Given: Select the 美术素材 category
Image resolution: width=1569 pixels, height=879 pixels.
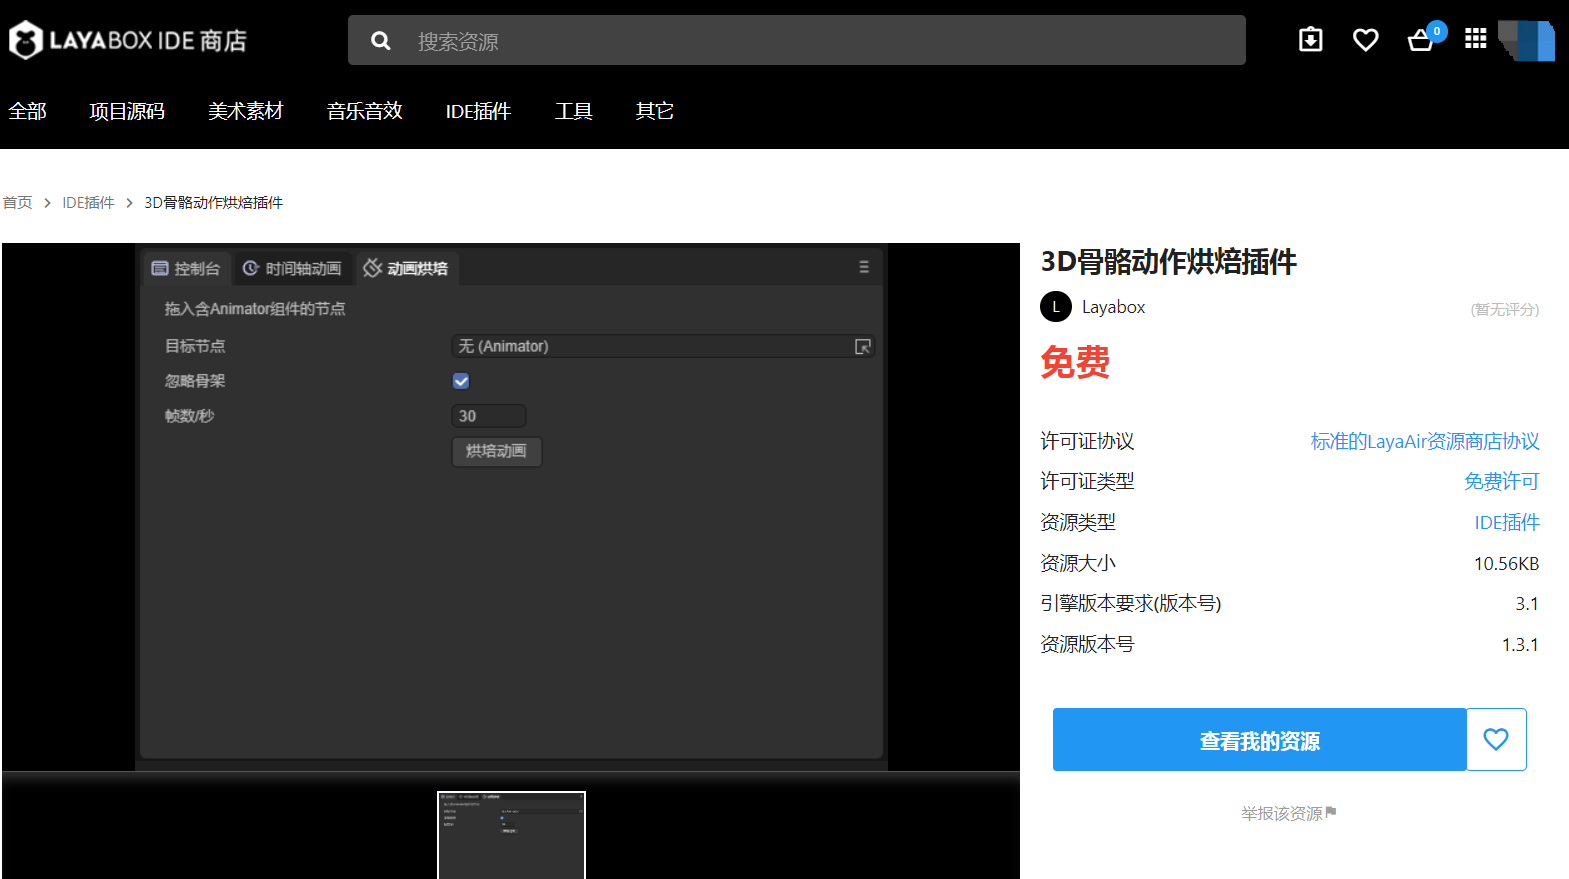Looking at the screenshot, I should (245, 111).
